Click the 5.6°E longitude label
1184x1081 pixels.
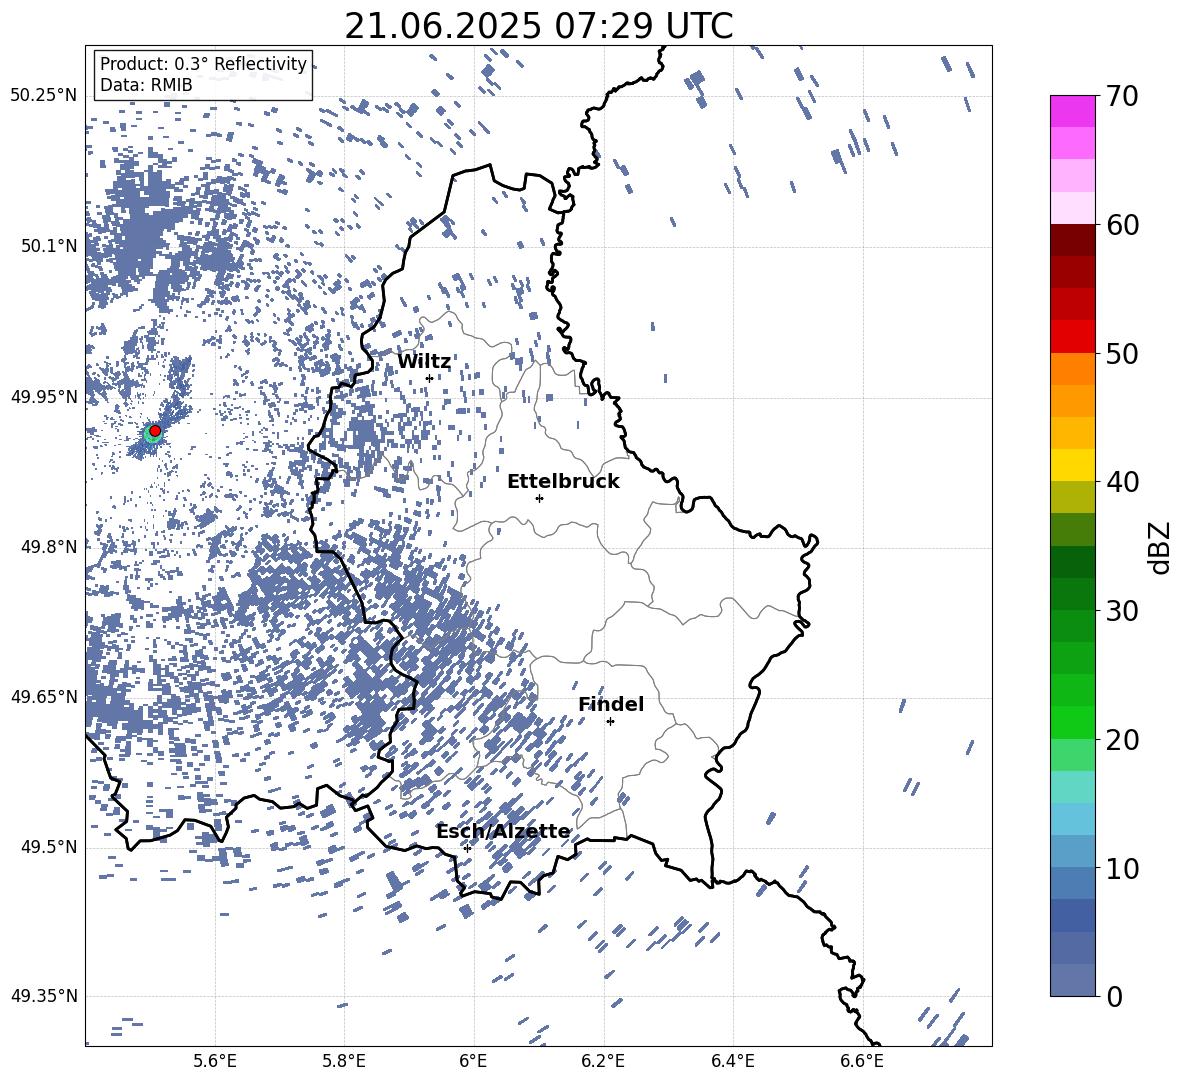(x=214, y=1061)
